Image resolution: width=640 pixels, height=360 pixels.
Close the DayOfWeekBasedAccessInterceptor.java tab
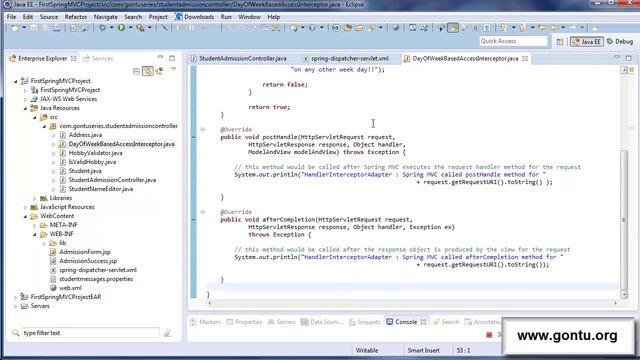point(525,59)
